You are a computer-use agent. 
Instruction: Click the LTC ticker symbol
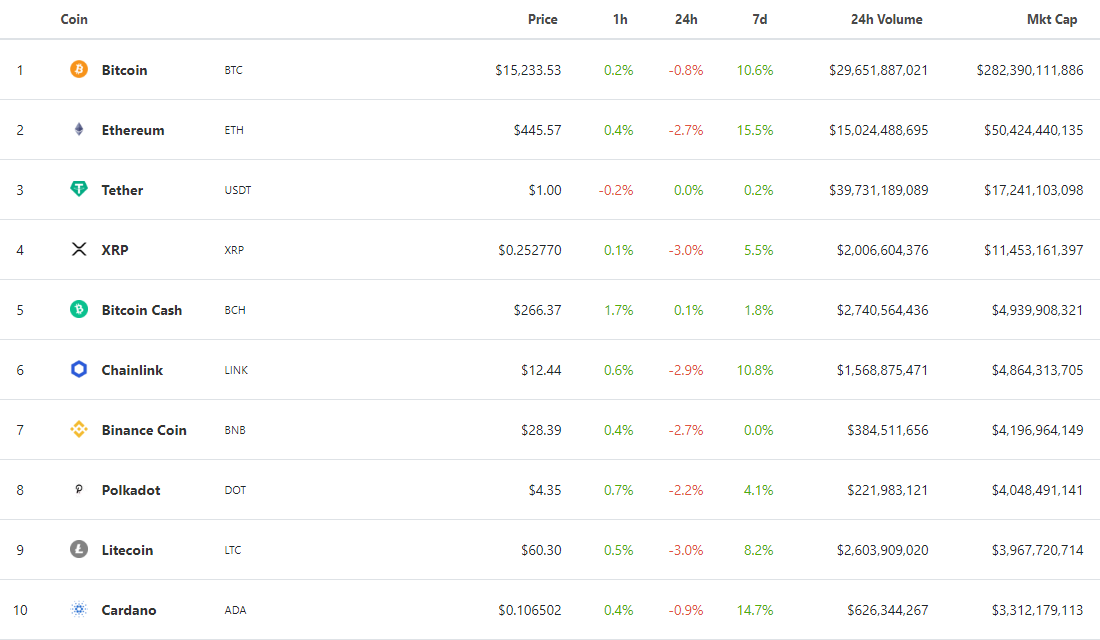pos(233,550)
